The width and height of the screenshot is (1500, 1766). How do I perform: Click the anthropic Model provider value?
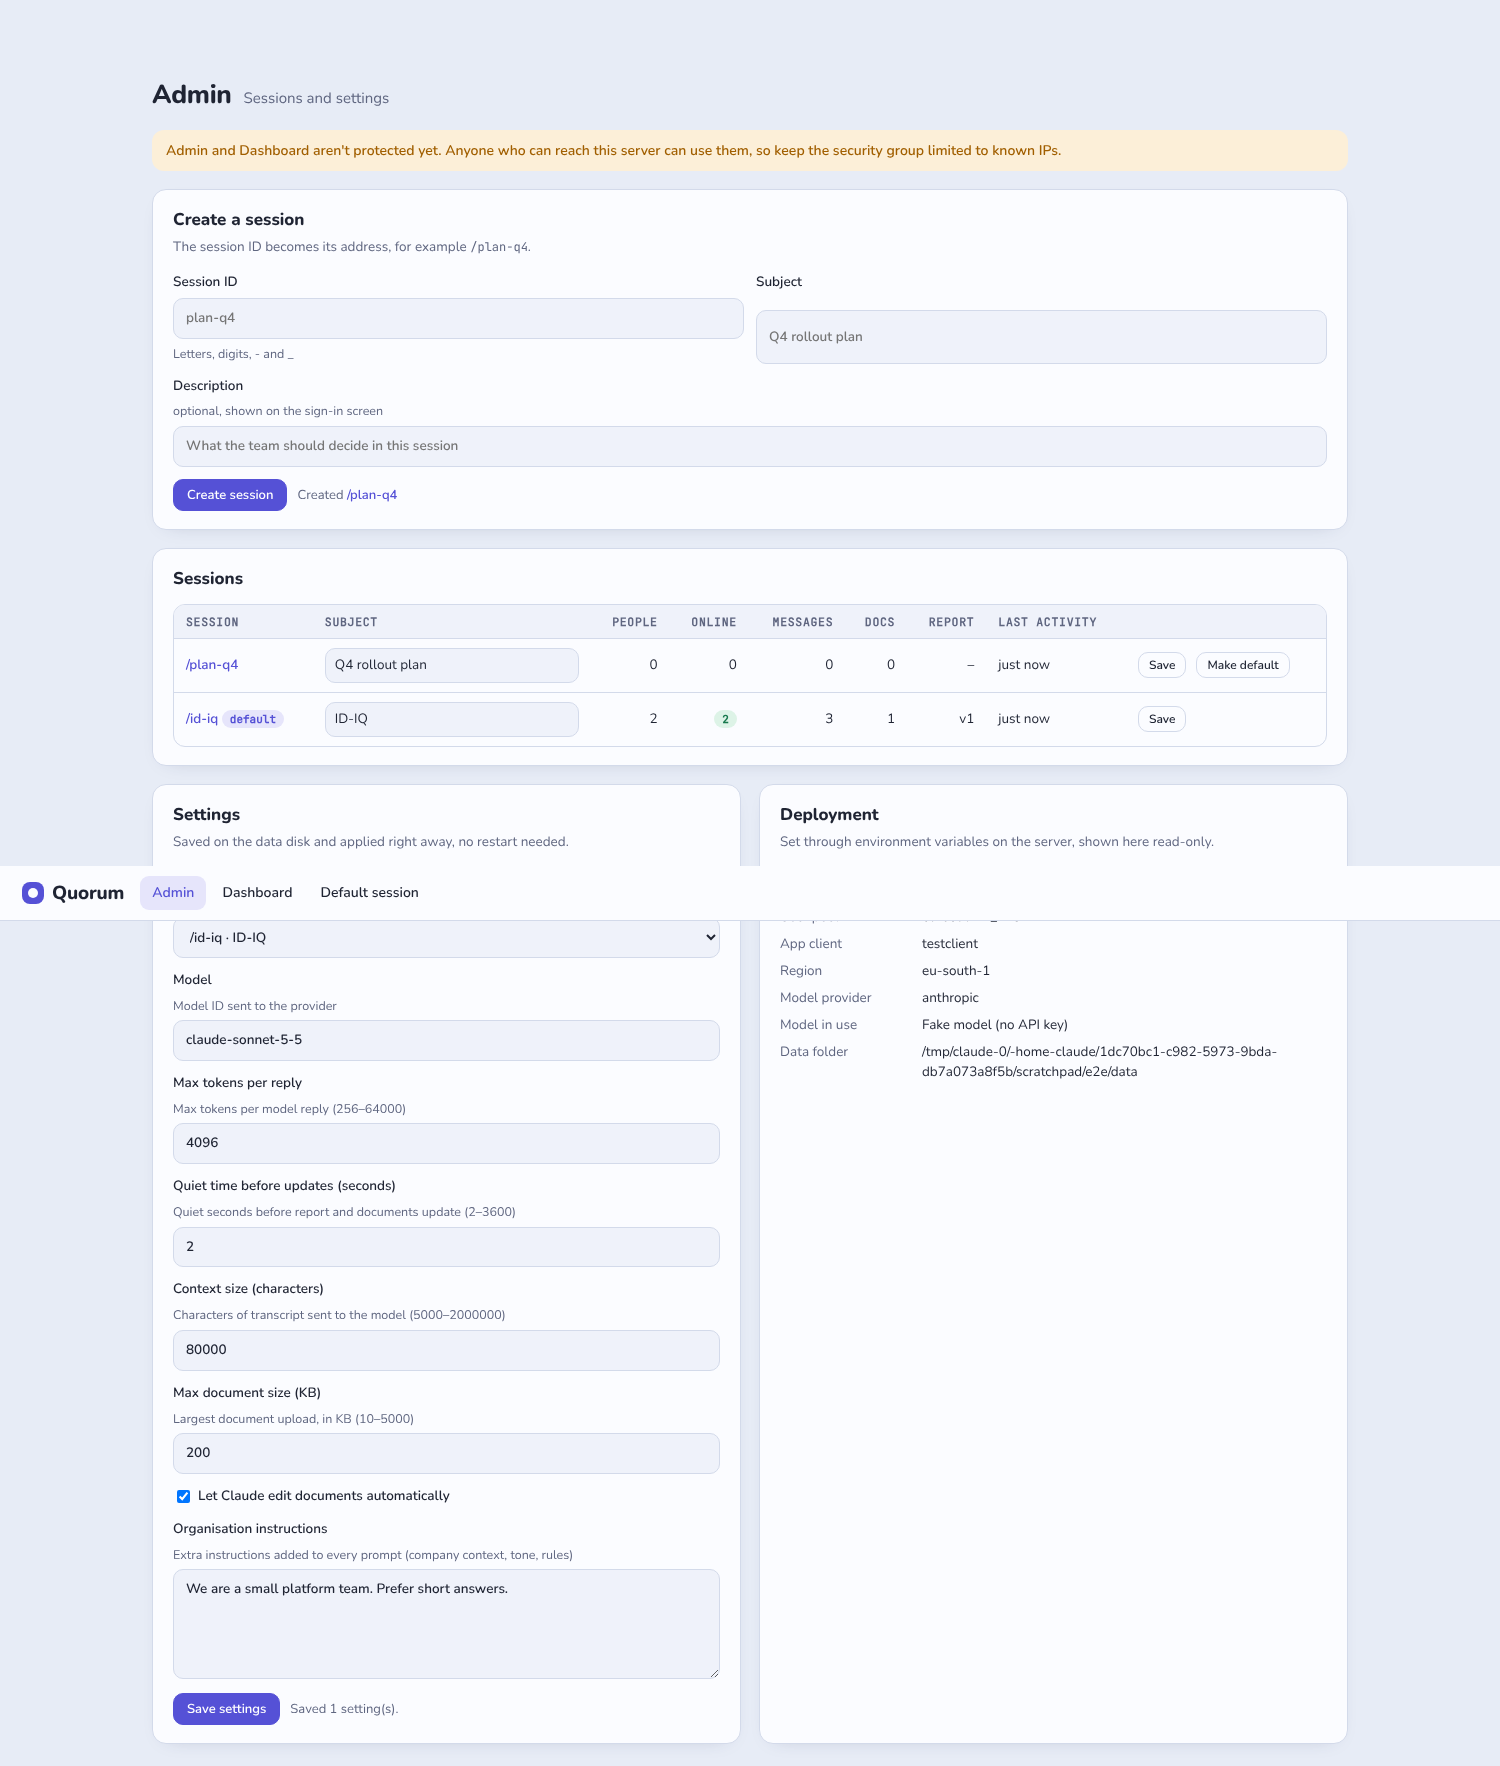(950, 998)
